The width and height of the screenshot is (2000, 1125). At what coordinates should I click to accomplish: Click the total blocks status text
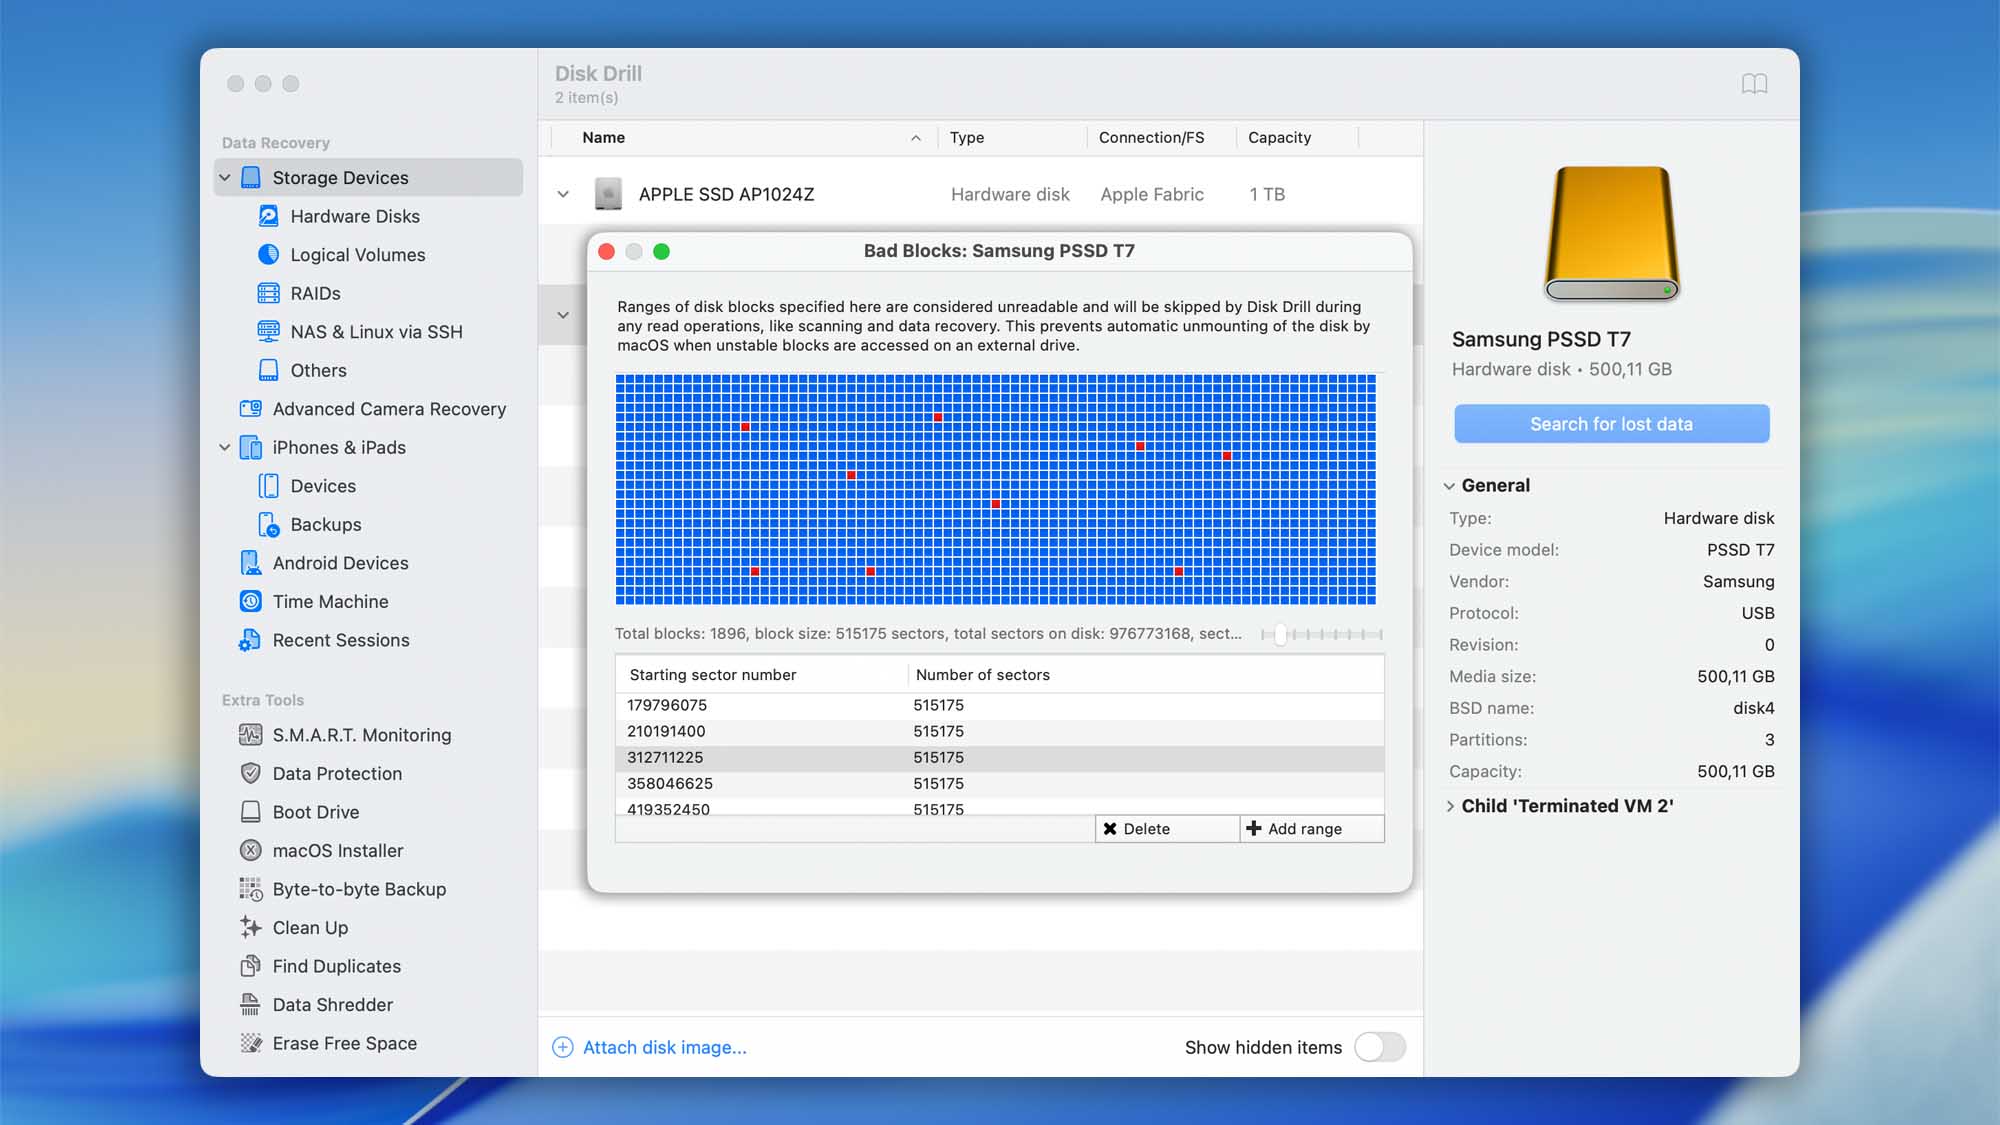click(928, 634)
